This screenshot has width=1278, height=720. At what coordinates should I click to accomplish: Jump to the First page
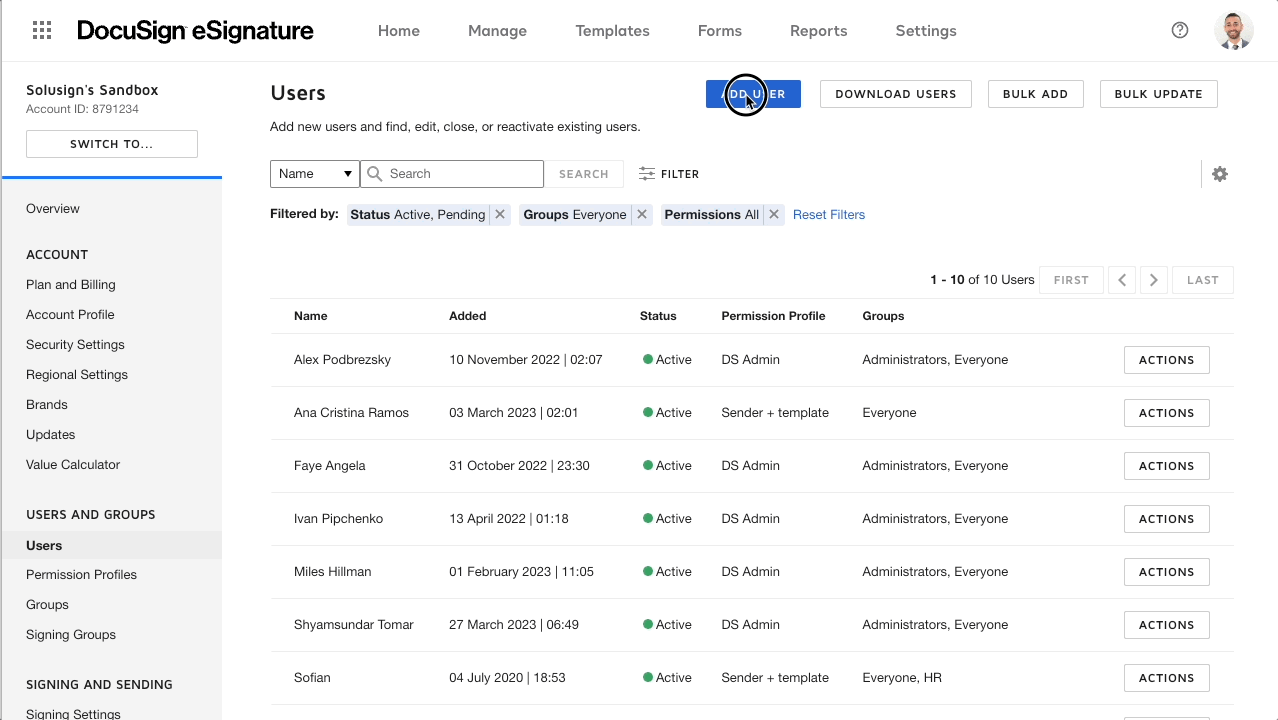[x=1071, y=280]
